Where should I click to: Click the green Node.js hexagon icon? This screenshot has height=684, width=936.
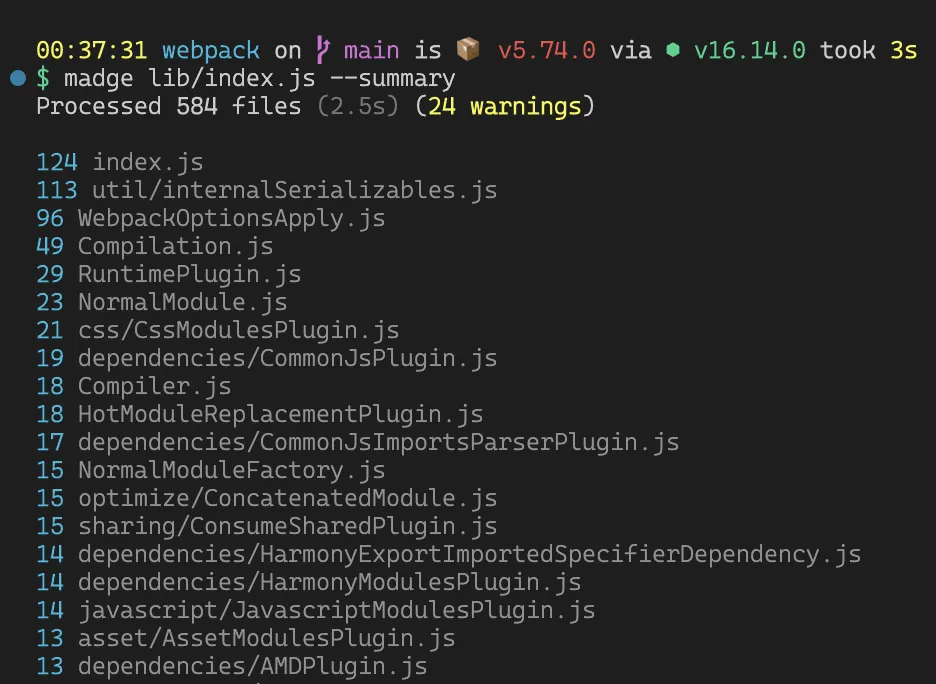pos(673,50)
